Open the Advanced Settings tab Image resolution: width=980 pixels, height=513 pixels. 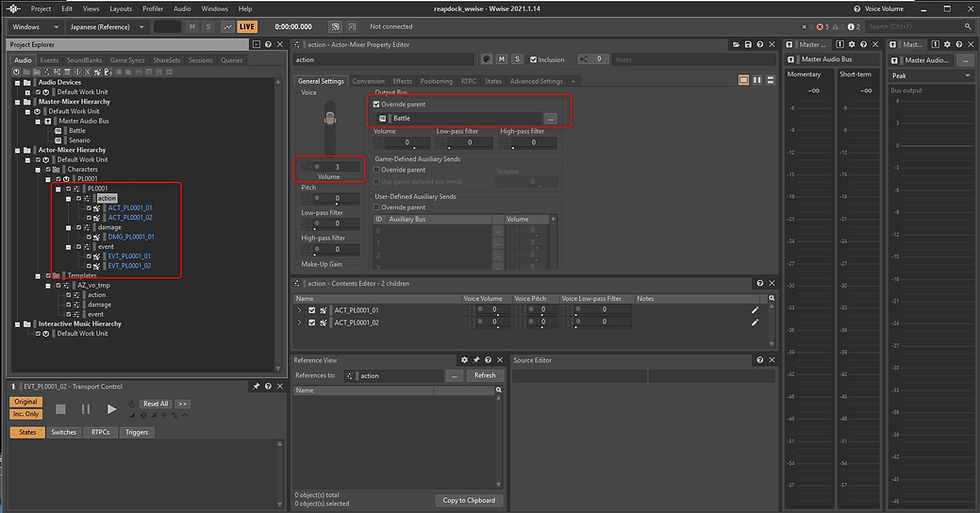coord(536,81)
